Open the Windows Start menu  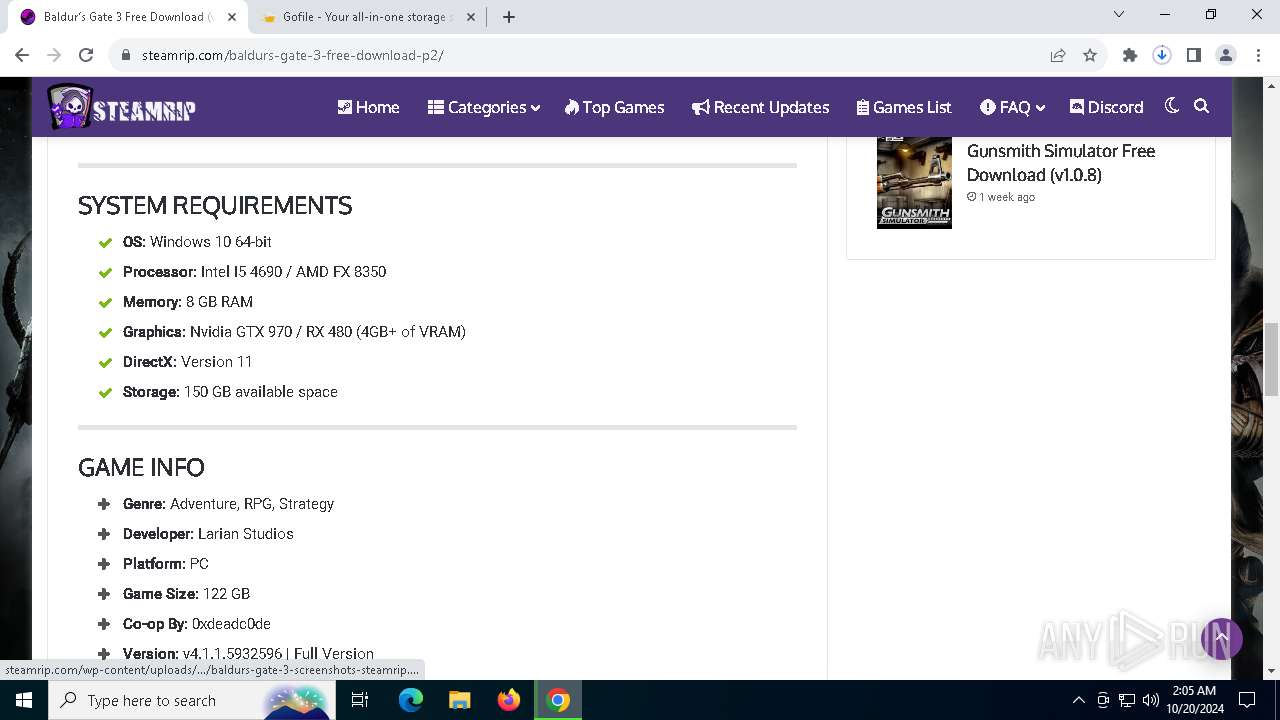(x=24, y=700)
